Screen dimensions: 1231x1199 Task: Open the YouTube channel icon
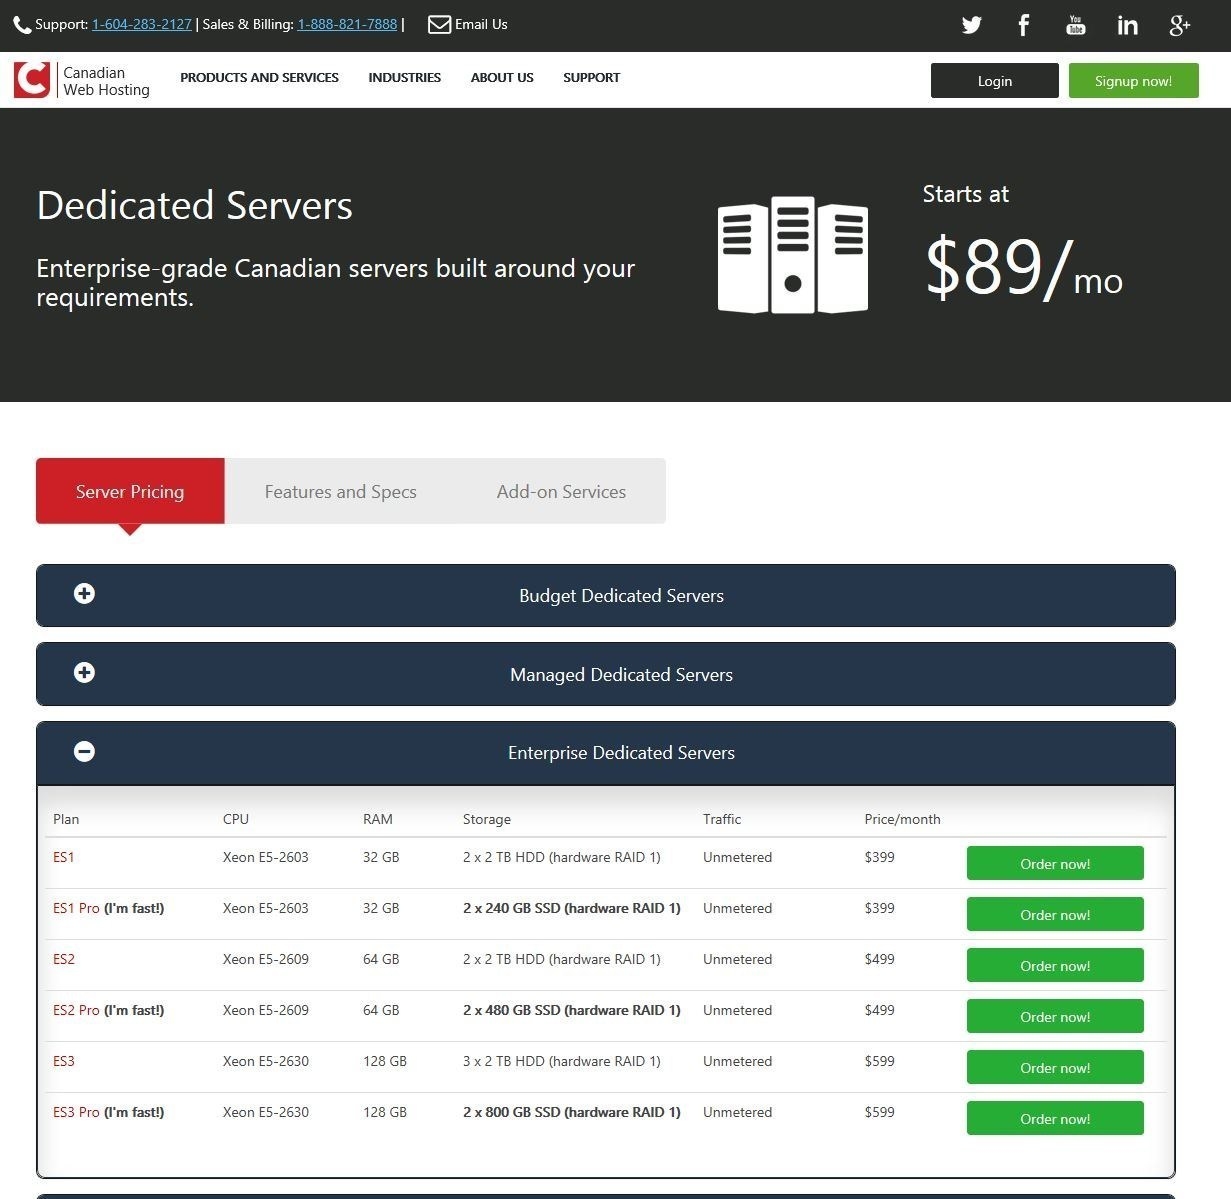[1075, 25]
